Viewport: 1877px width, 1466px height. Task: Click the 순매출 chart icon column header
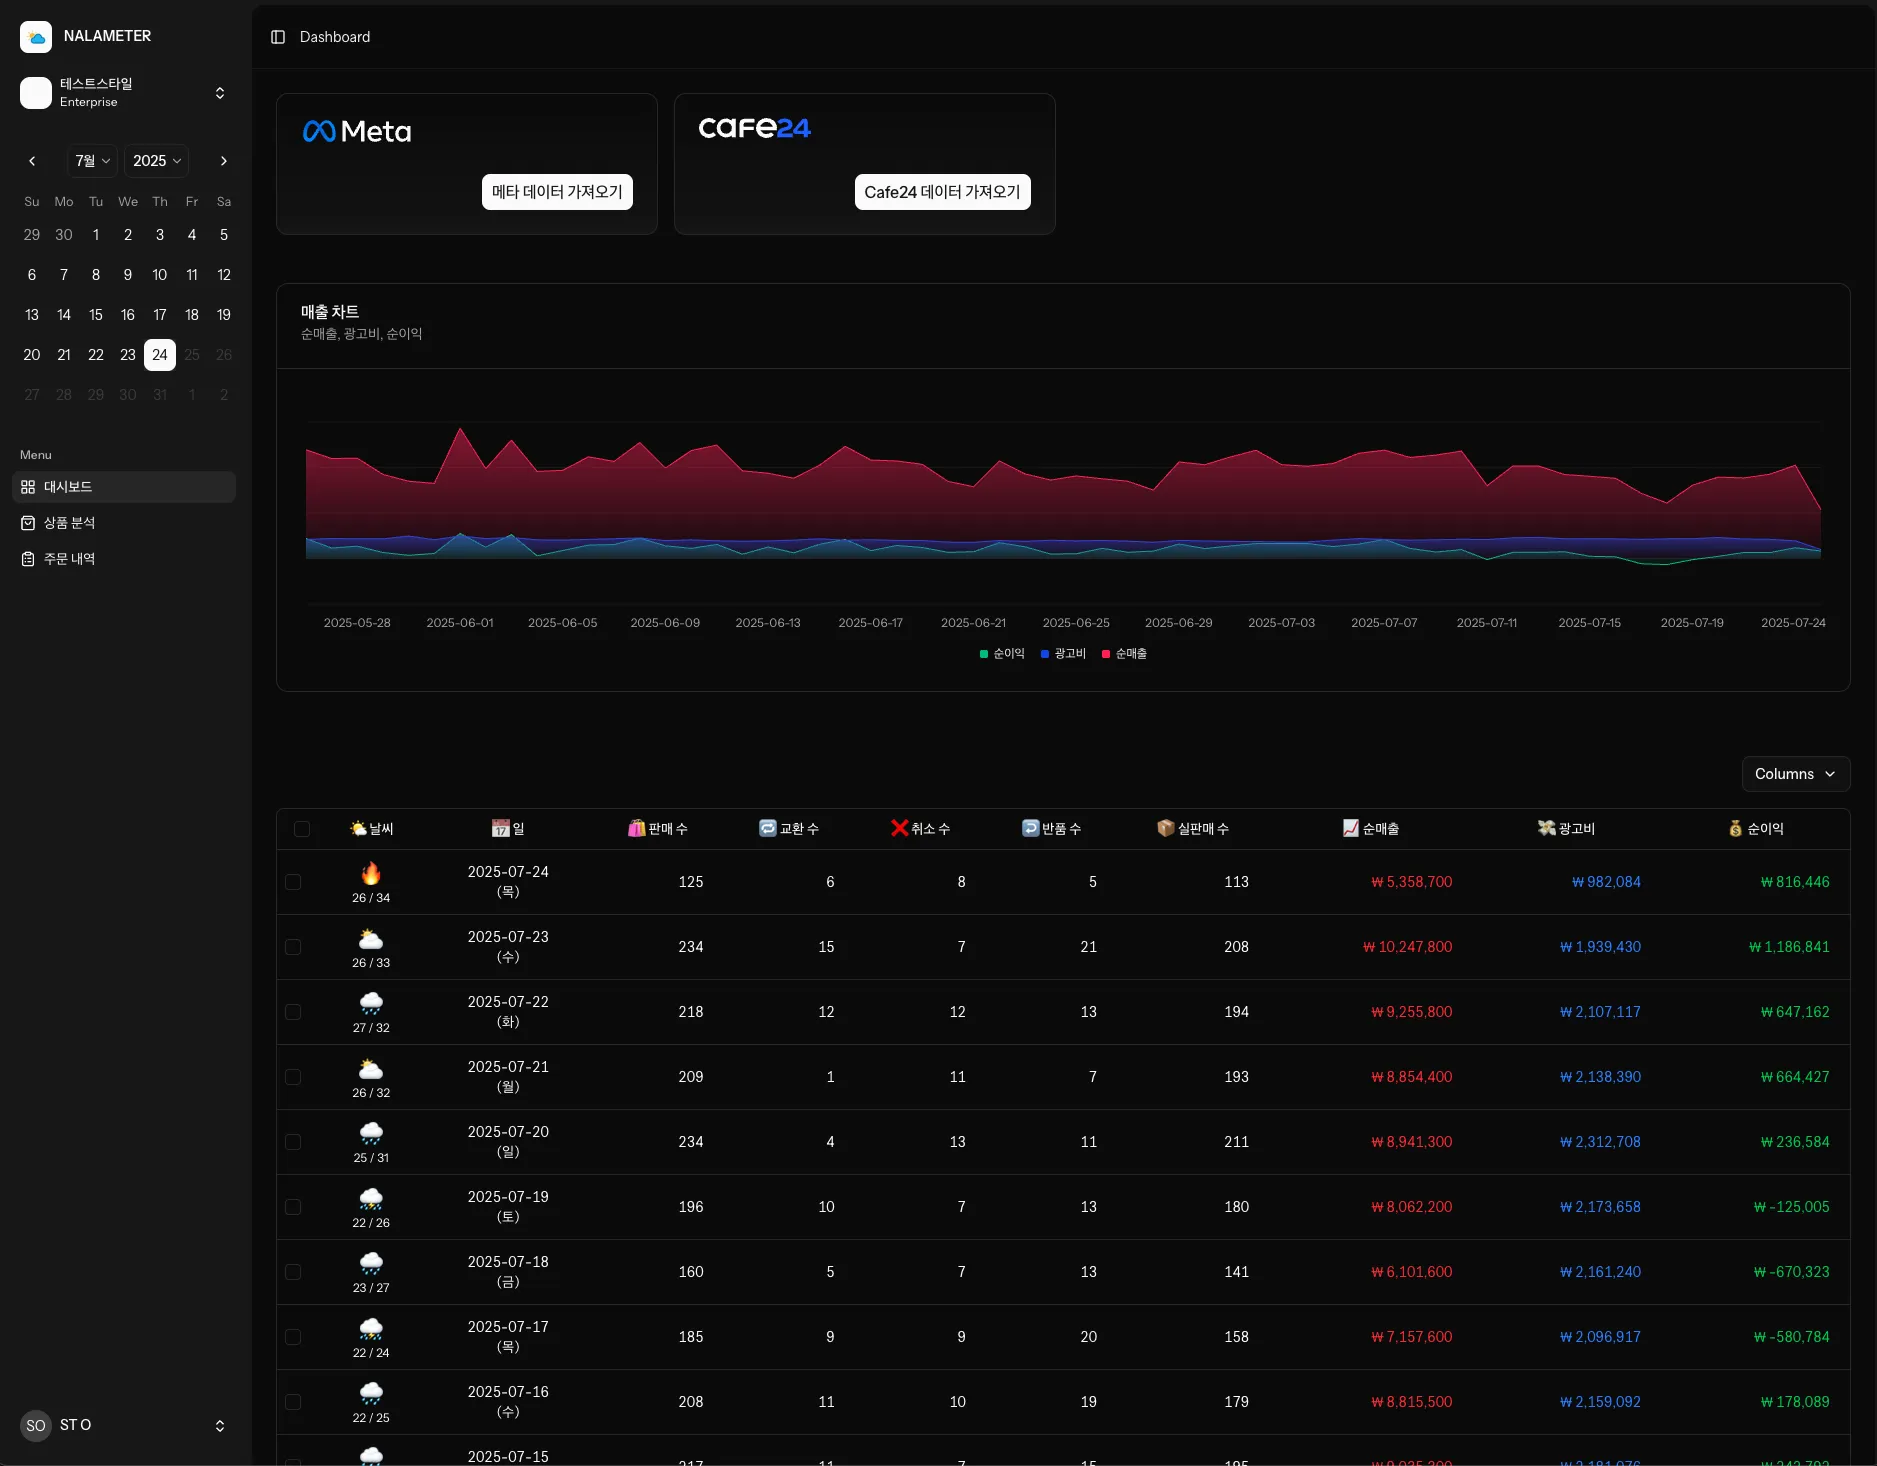[1370, 828]
